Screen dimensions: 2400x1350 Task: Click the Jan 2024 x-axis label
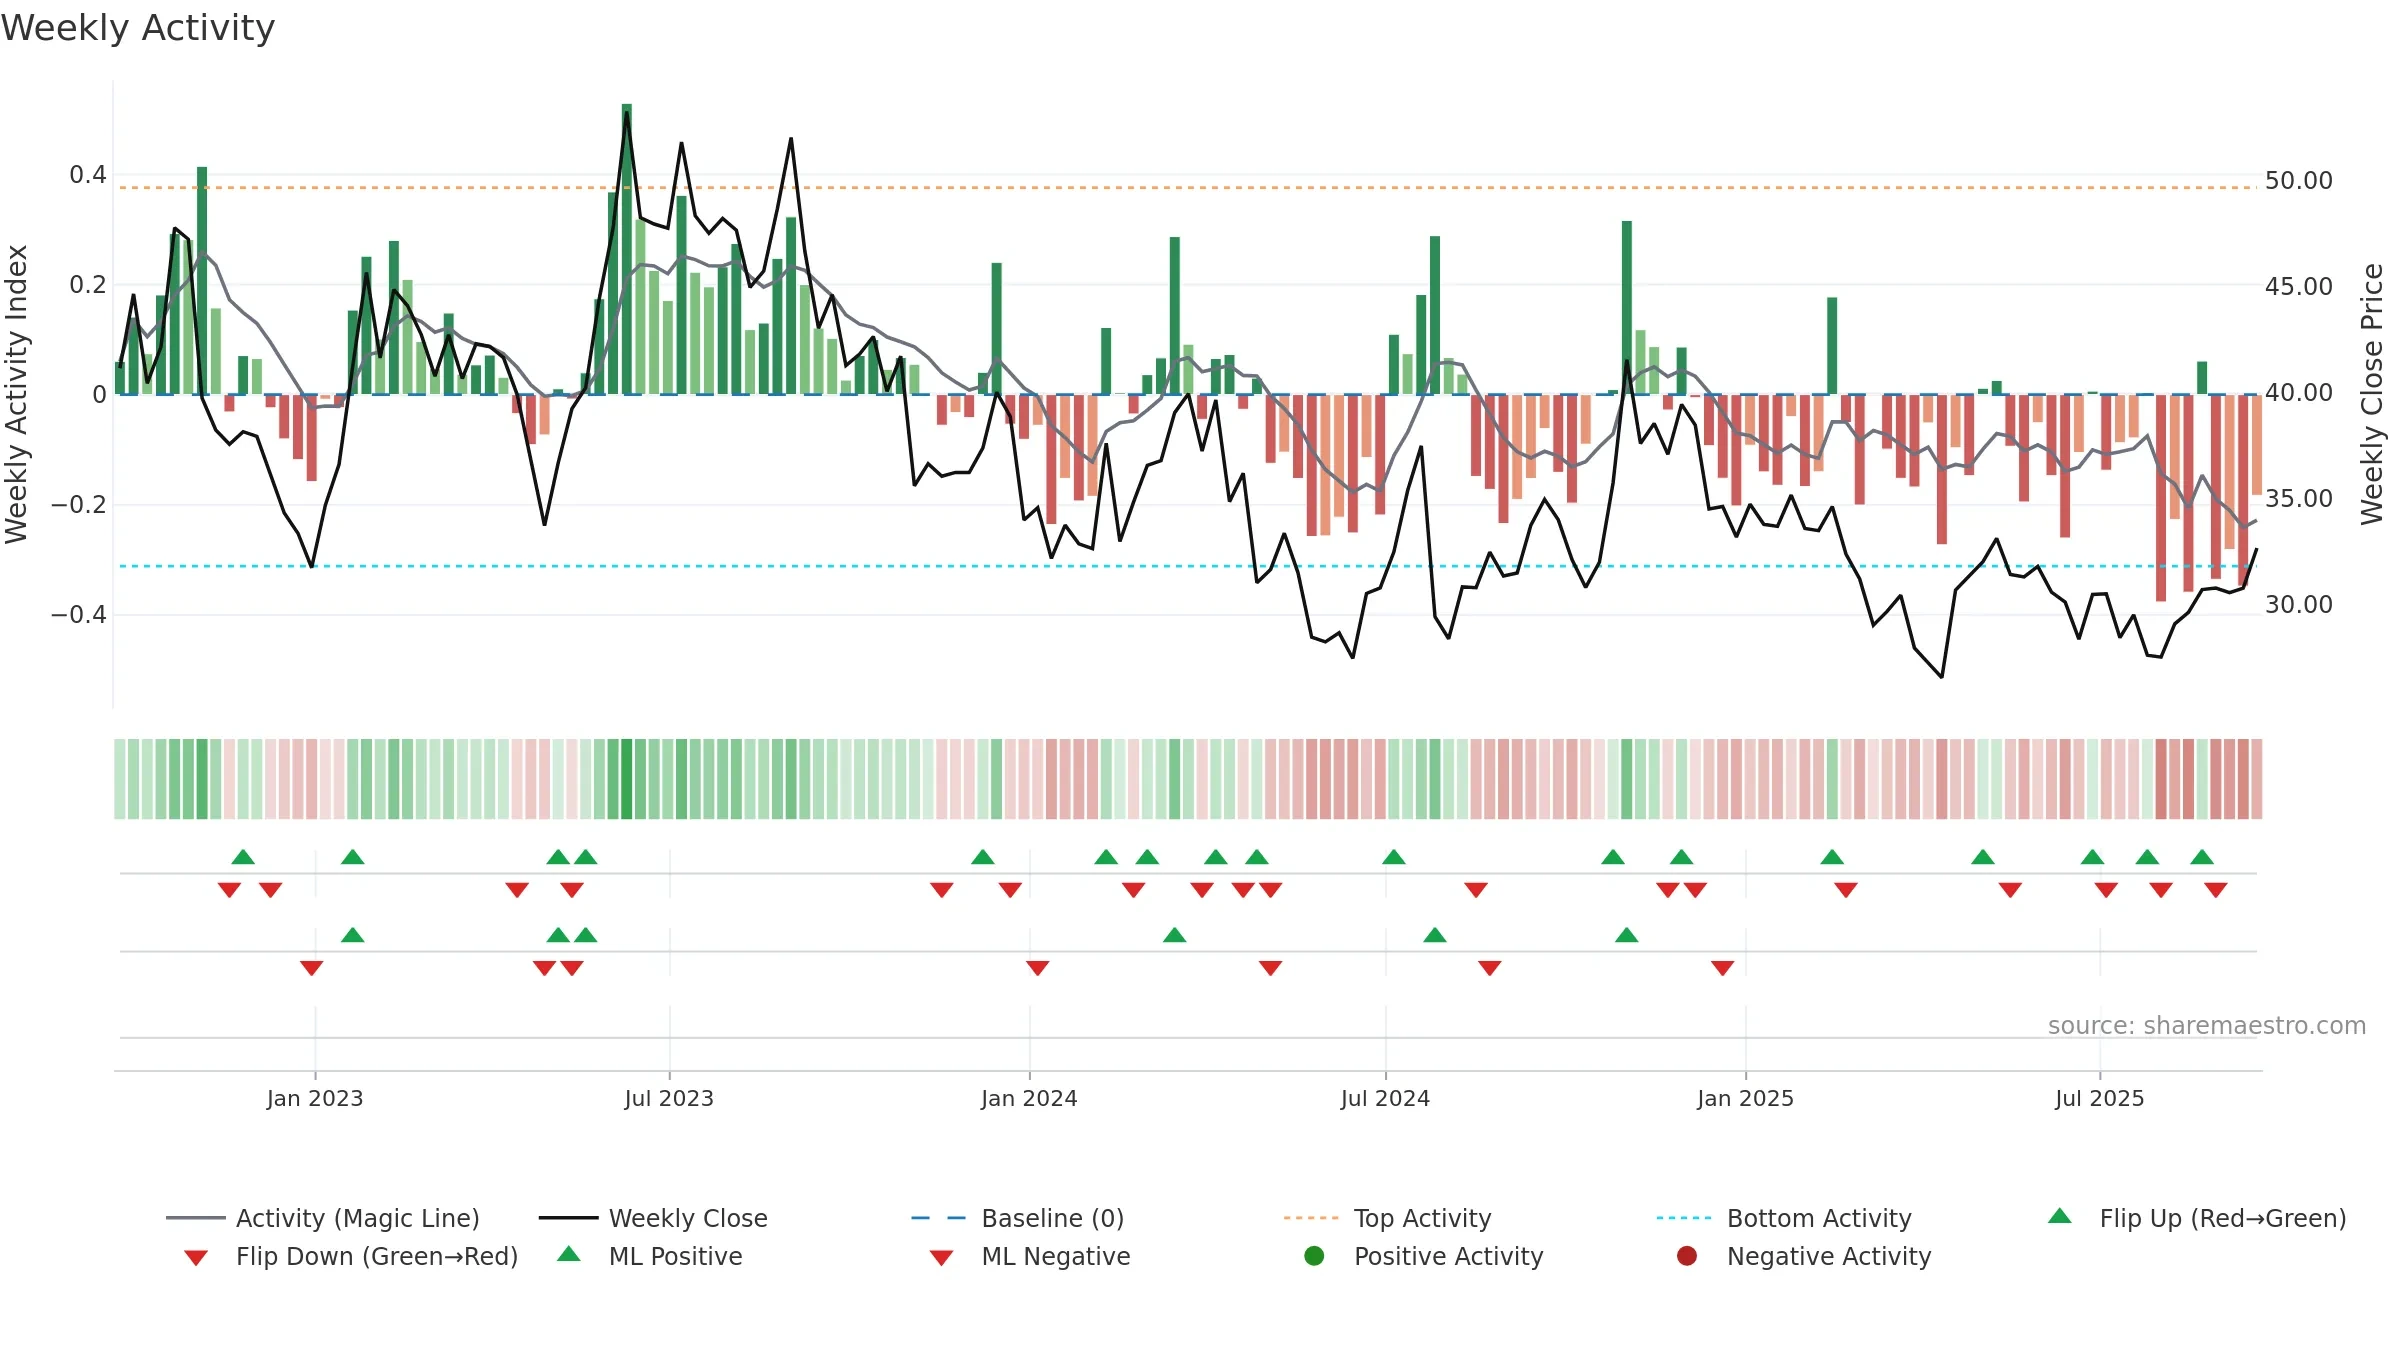click(x=1029, y=1098)
